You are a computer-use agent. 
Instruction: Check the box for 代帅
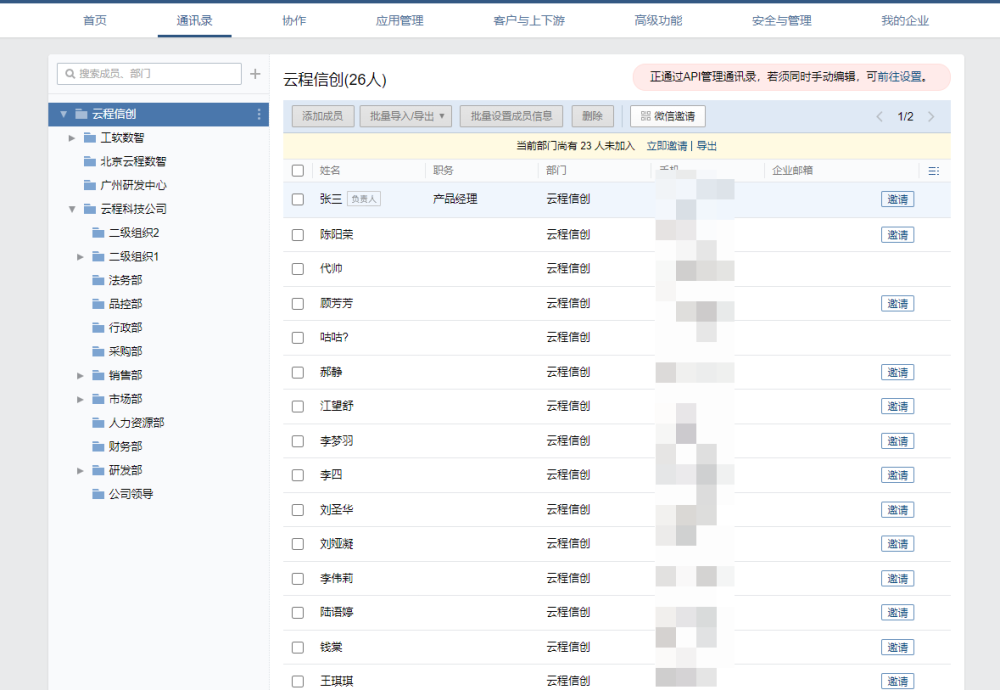(x=298, y=269)
